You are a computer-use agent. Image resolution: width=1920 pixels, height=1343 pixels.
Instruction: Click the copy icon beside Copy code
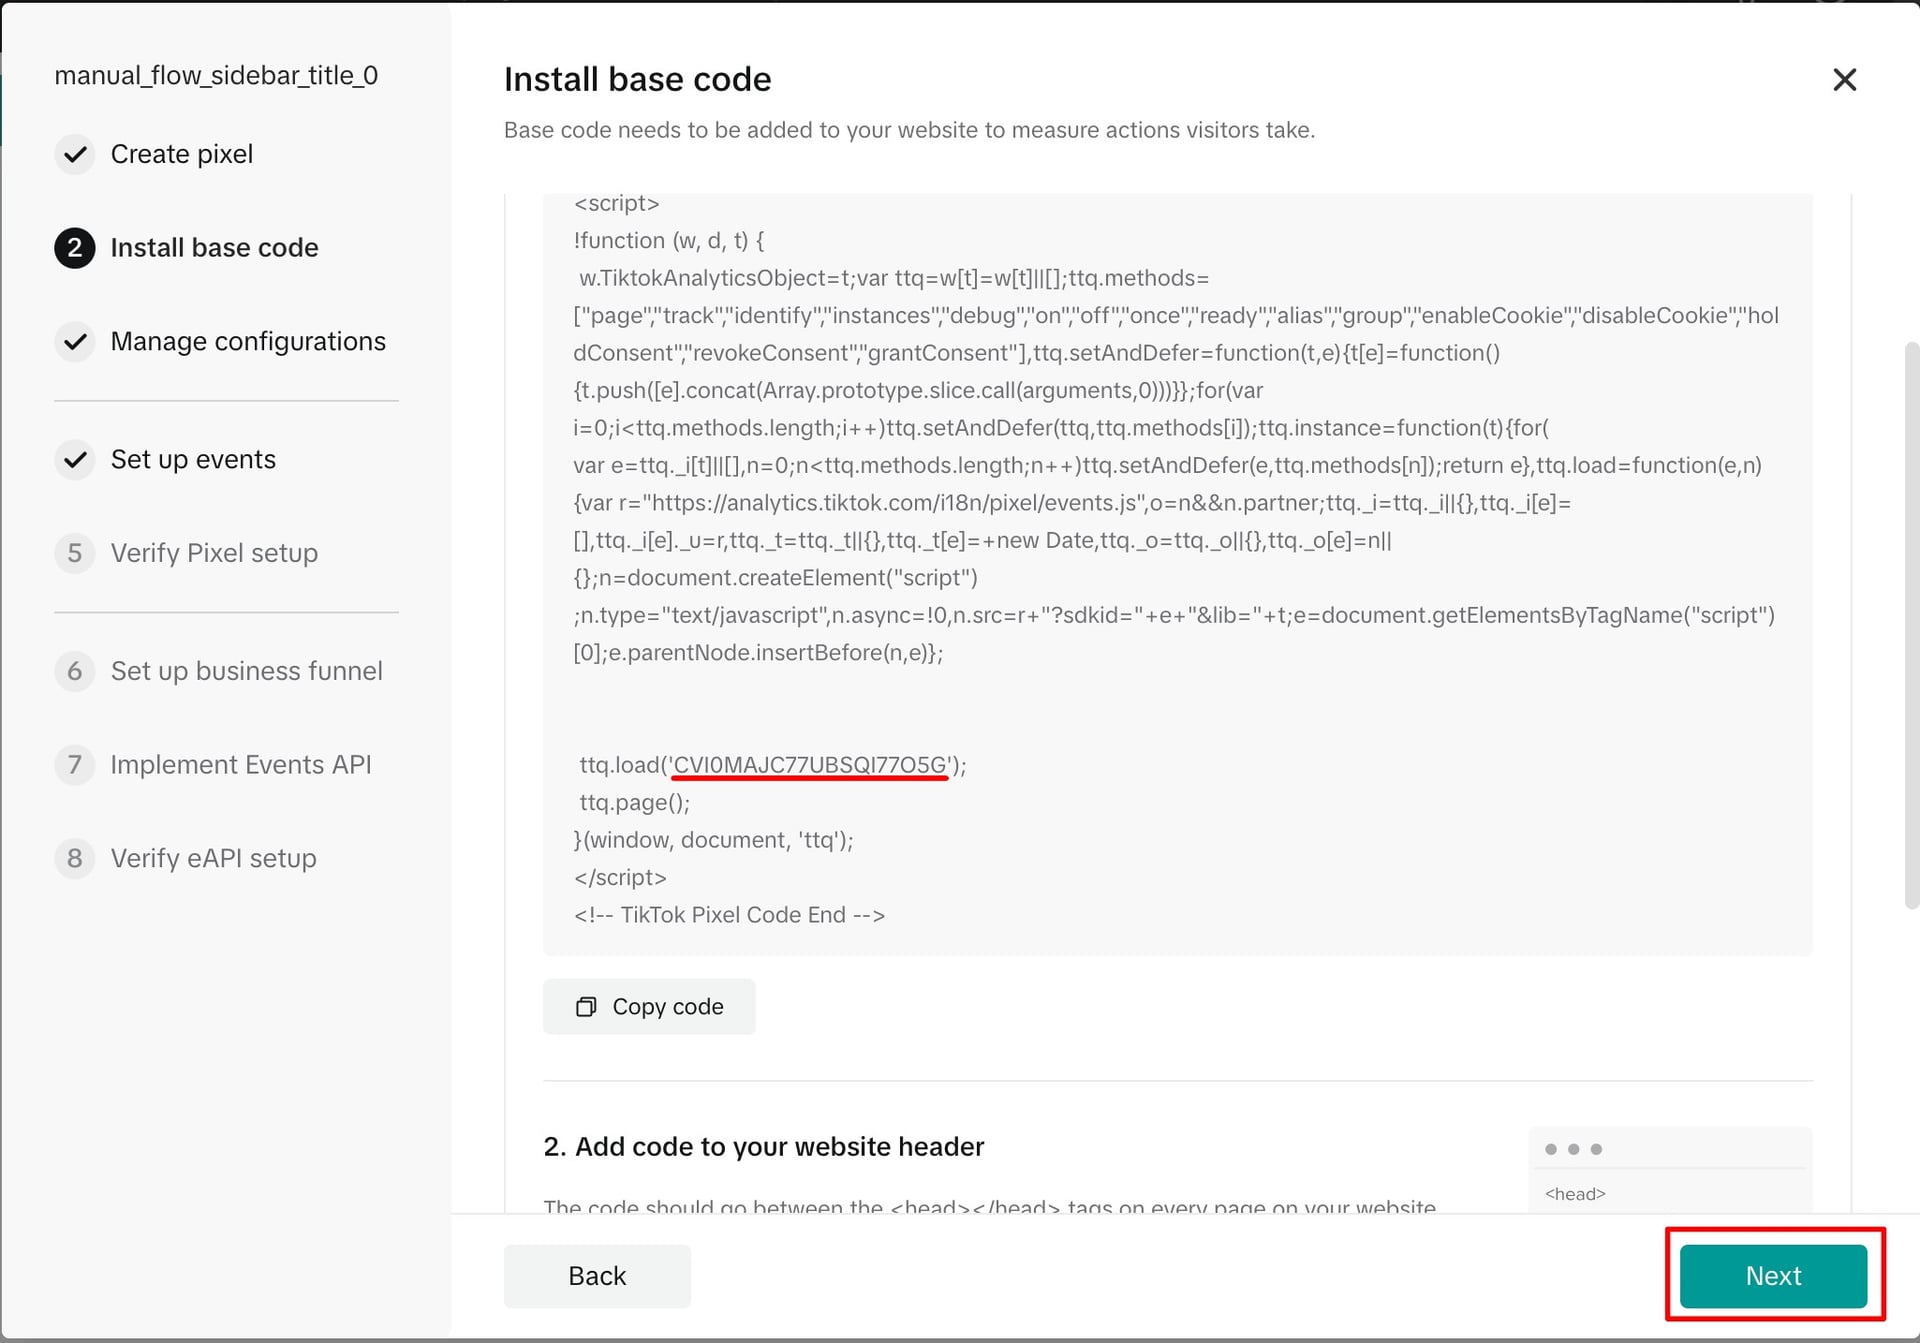[x=586, y=1007]
